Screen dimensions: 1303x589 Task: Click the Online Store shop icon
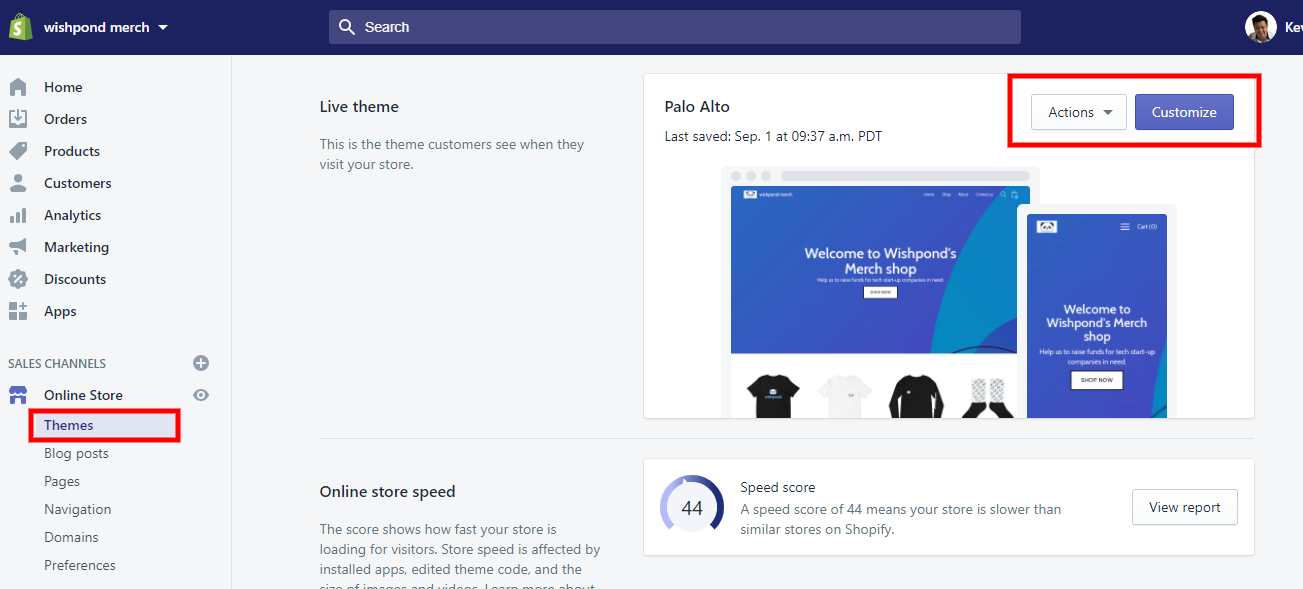coord(18,395)
